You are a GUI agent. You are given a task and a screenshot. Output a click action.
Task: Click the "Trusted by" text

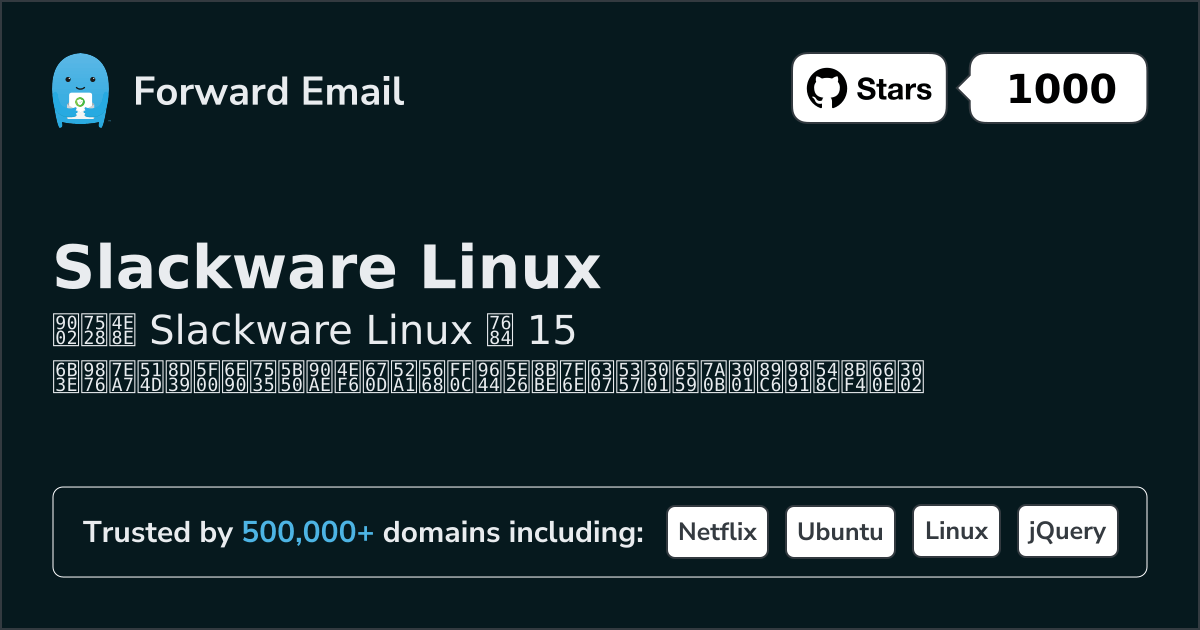157,533
